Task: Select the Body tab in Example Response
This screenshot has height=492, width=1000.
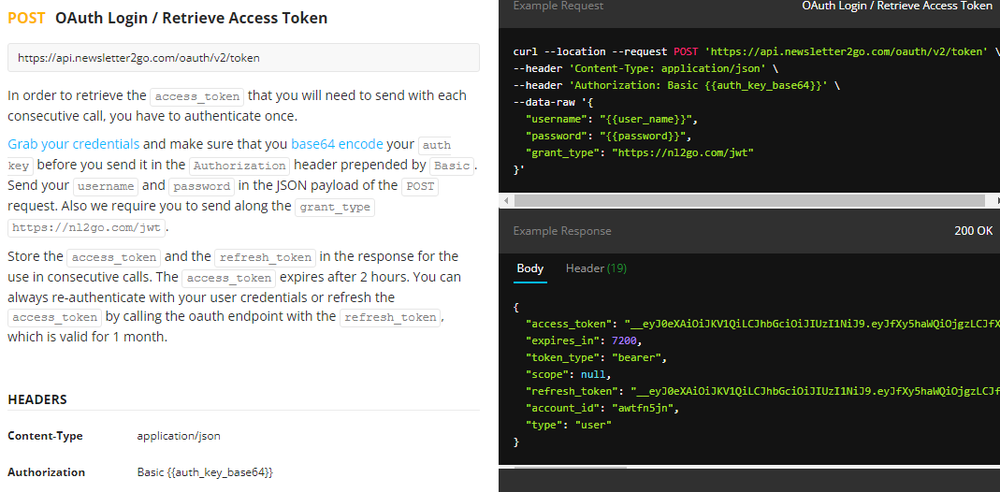Action: coord(530,269)
